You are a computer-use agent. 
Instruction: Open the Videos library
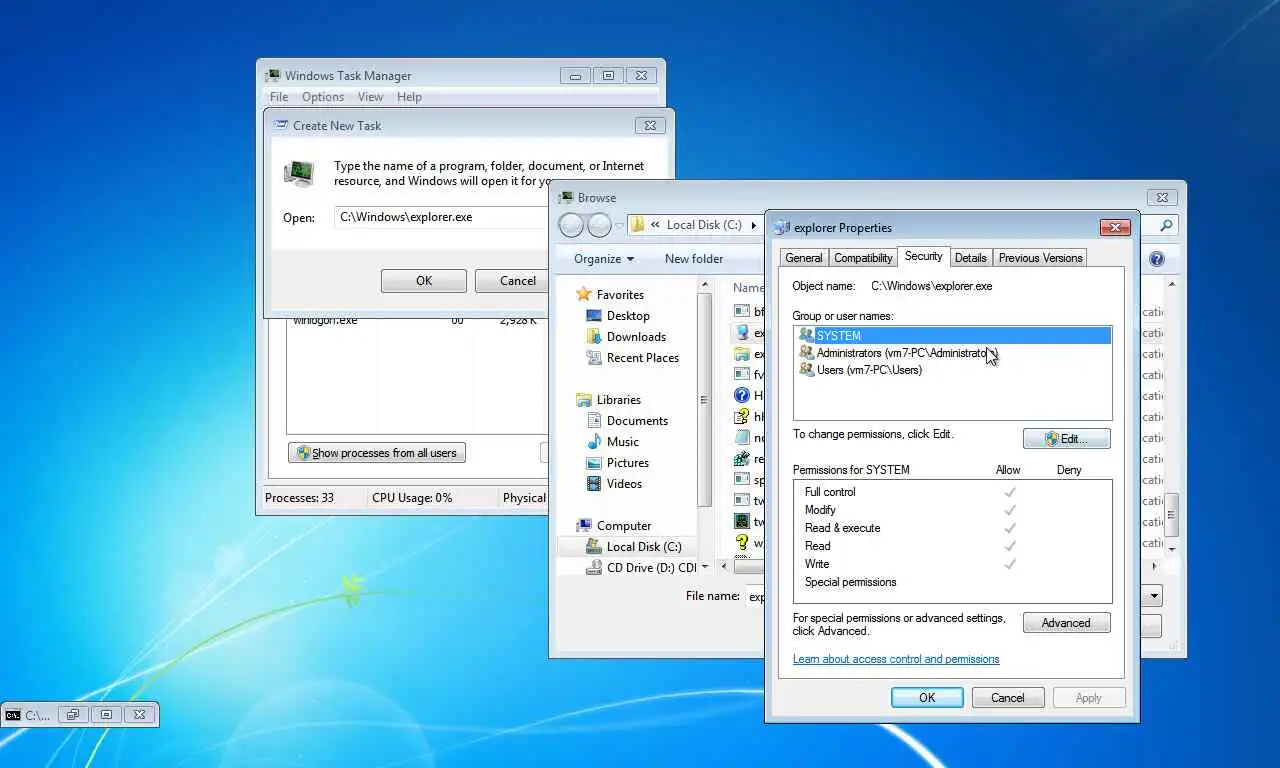(624, 484)
